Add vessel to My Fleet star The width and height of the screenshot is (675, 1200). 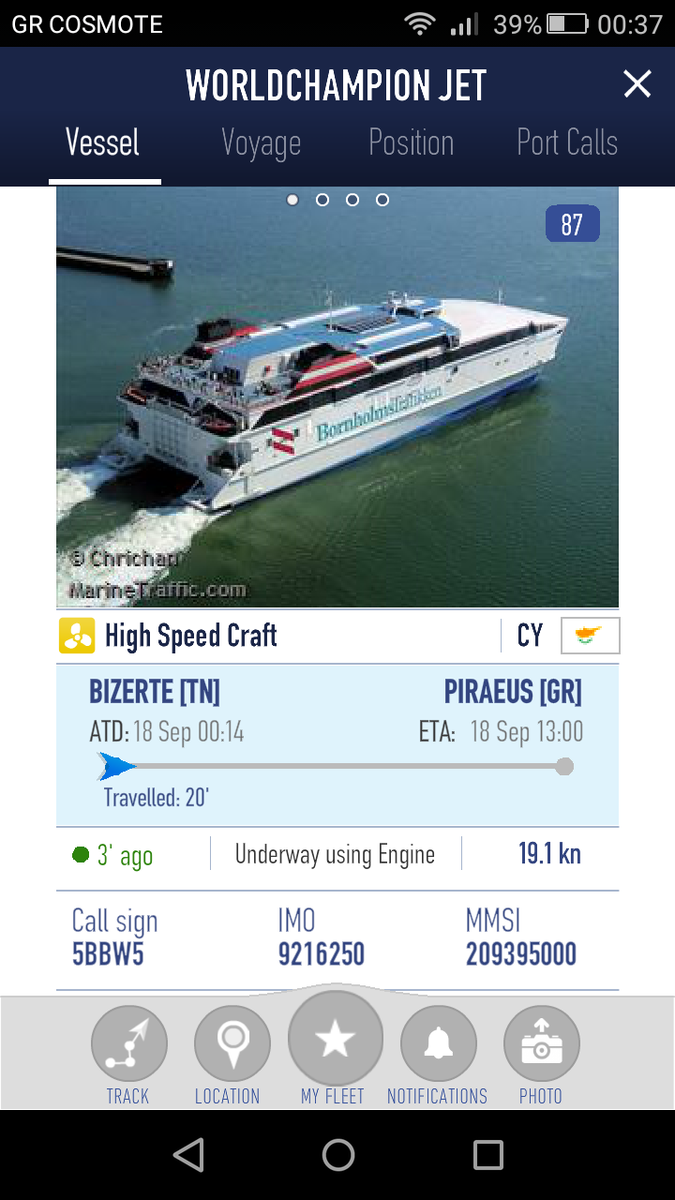(x=335, y=1040)
